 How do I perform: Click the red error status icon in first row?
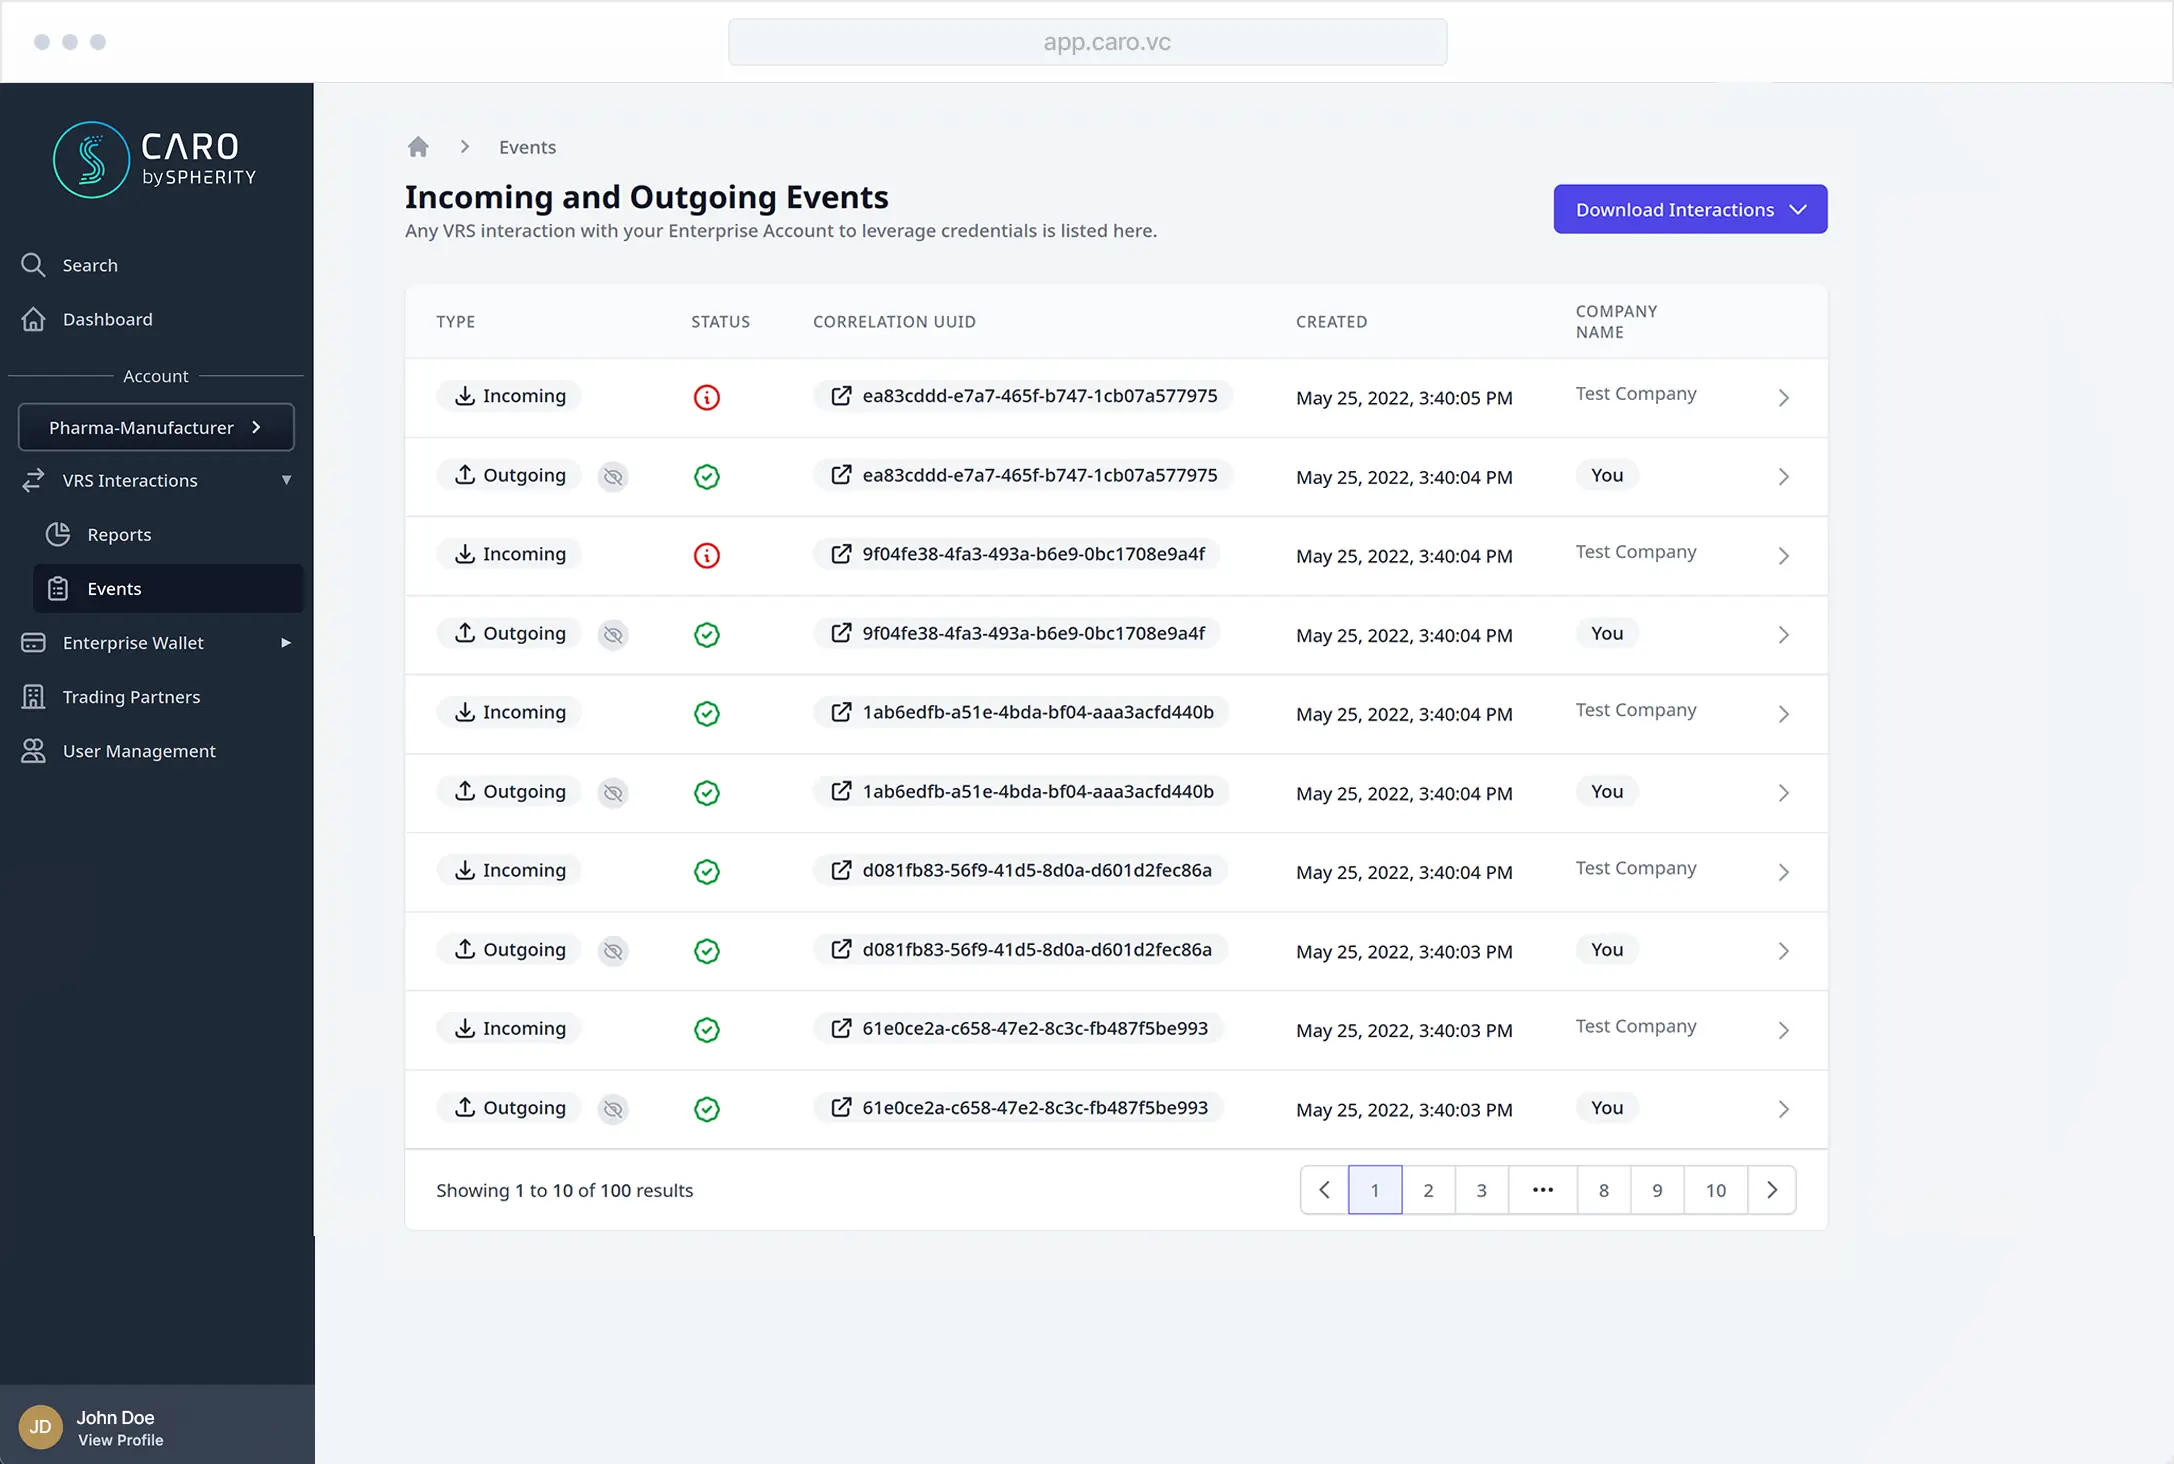[x=706, y=398]
